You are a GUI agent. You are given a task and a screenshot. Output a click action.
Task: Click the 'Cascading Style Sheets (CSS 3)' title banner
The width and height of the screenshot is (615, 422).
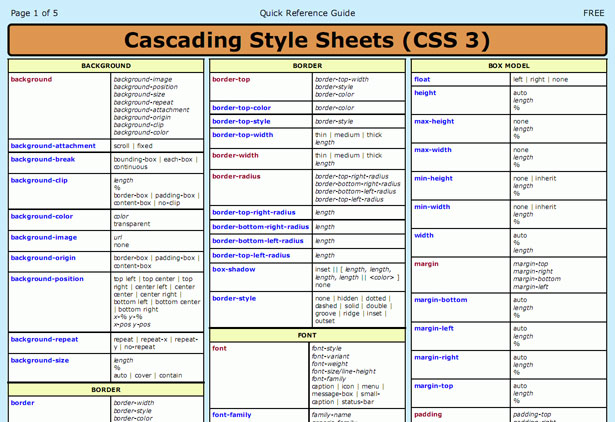pyautogui.click(x=308, y=40)
